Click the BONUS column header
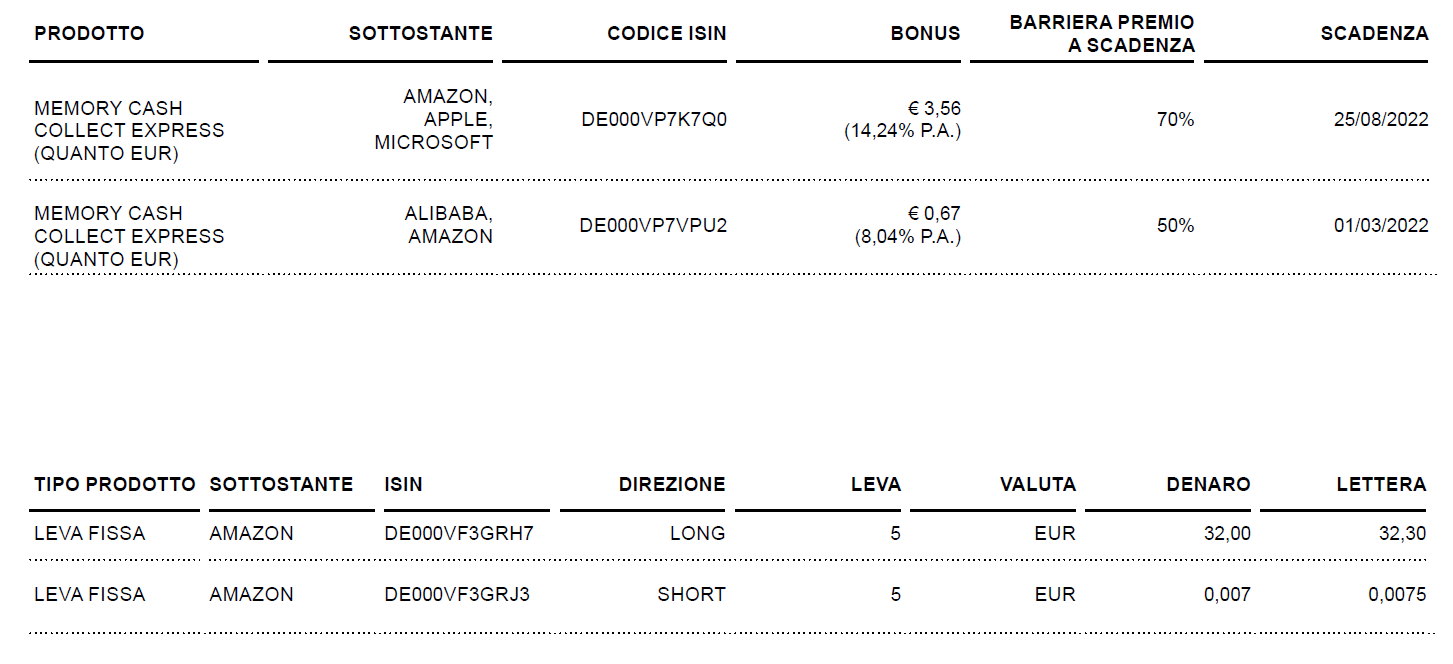 (x=925, y=33)
